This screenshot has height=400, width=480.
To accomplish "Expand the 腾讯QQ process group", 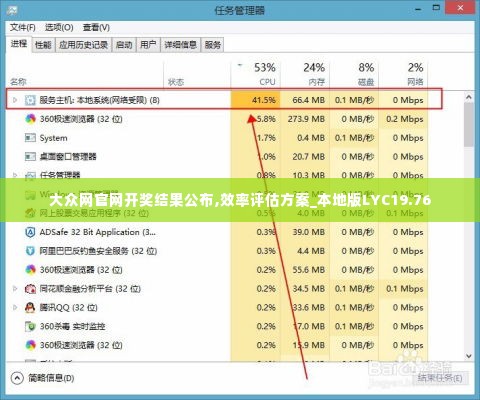I will 15,307.
